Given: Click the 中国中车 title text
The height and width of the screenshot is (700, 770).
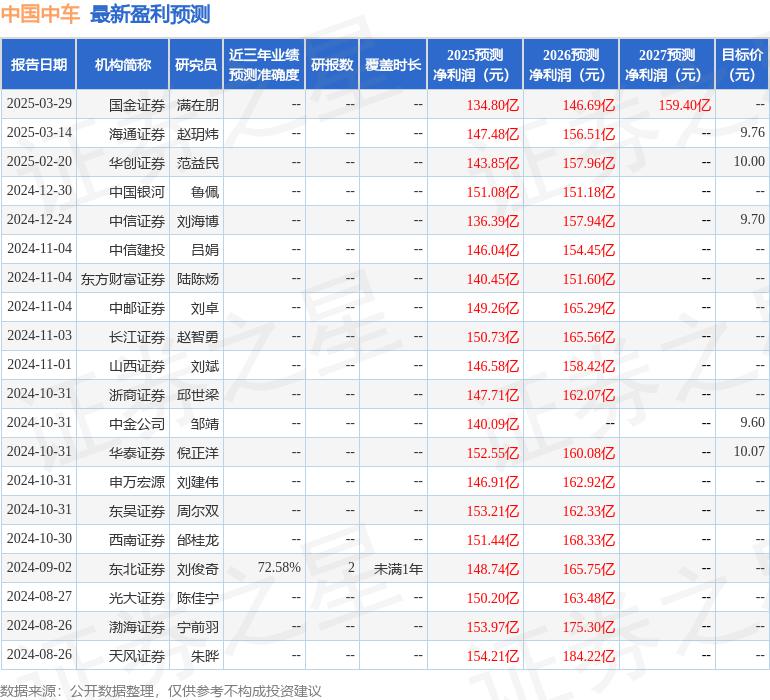Looking at the screenshot, I should point(40,14).
